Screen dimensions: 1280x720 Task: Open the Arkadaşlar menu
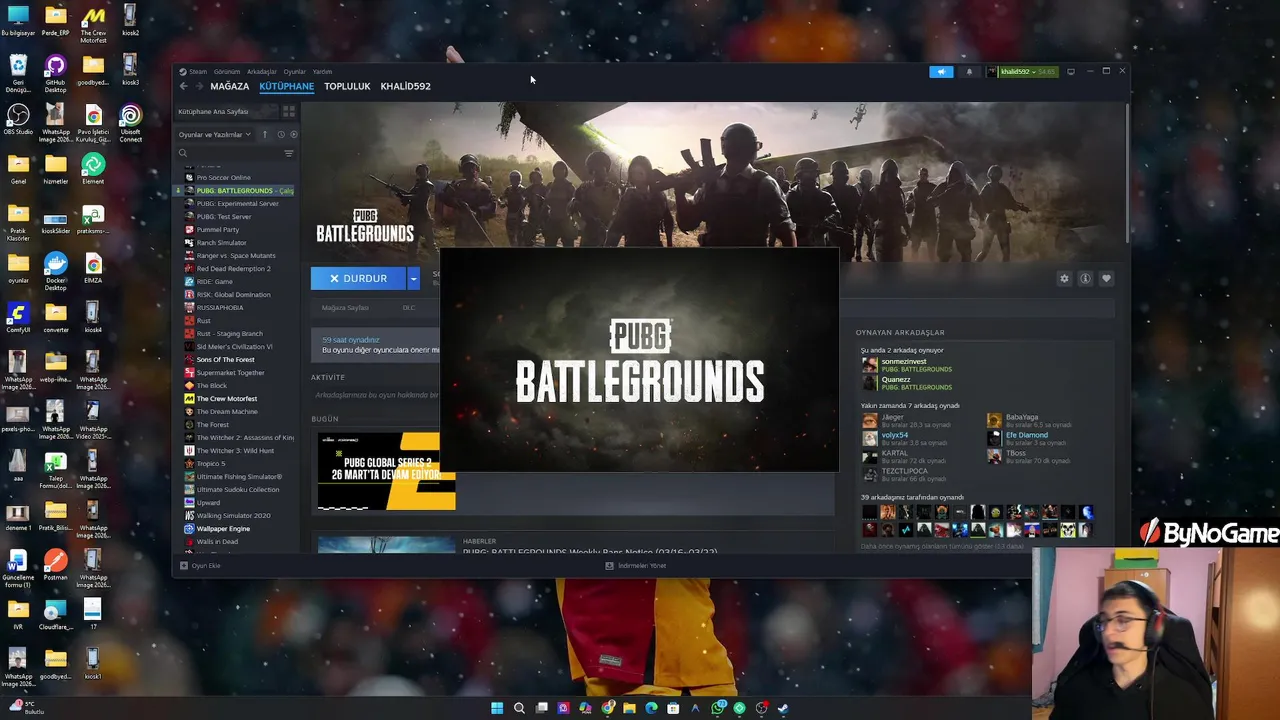[x=262, y=72]
